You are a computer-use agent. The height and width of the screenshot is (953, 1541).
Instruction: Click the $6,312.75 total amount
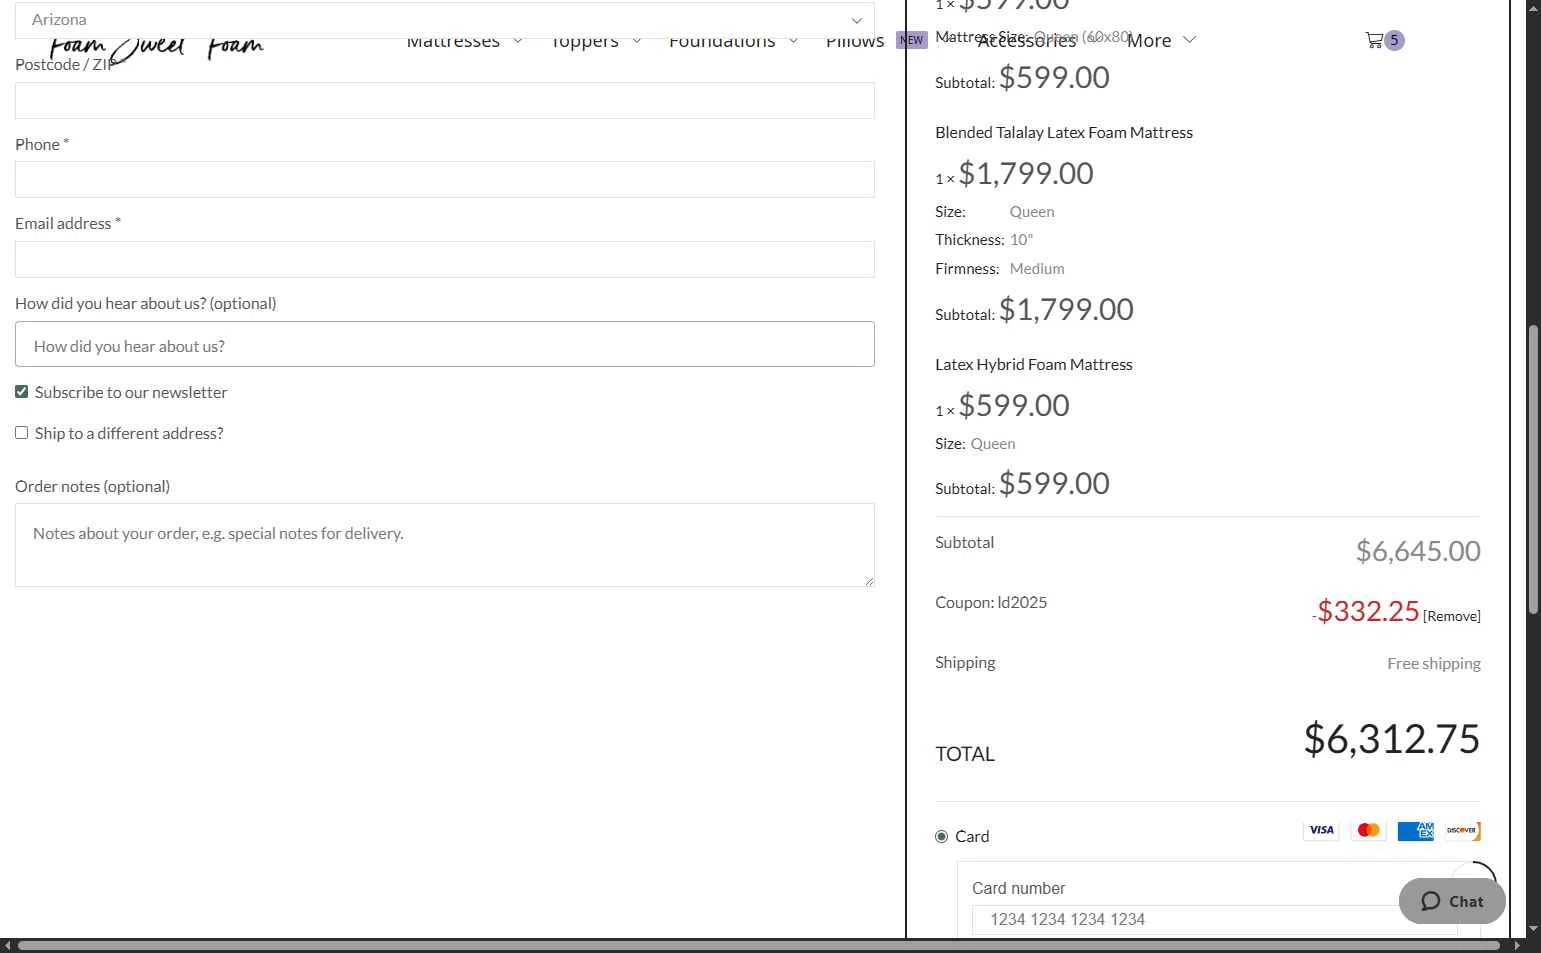1392,739
